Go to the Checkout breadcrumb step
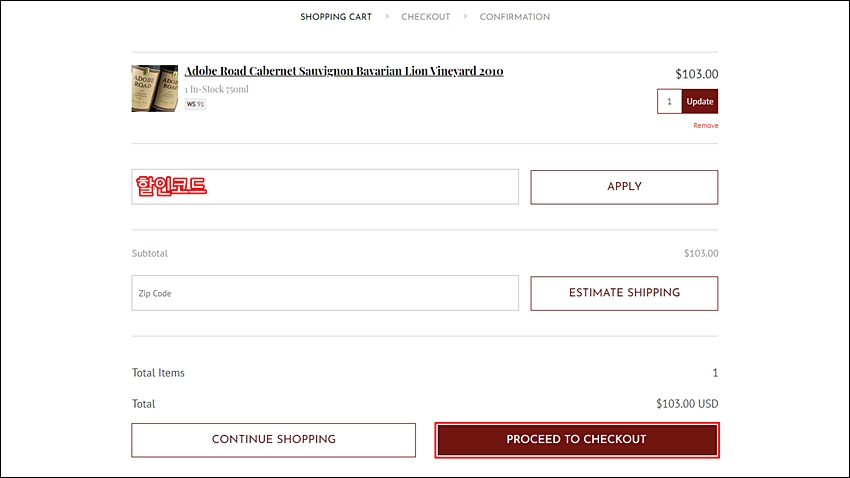The width and height of the screenshot is (850, 478). click(x=426, y=17)
